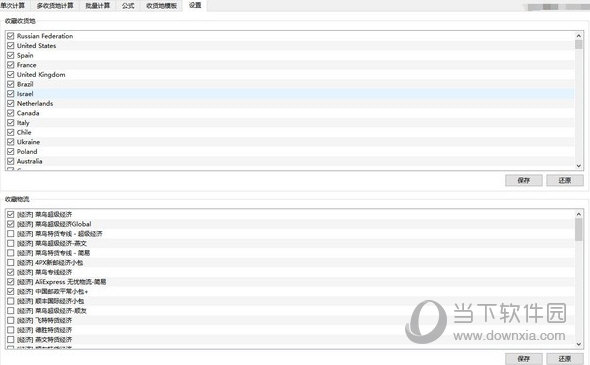Click 保存 under the logistics list
Viewport: 590px width, 365px height.
[523, 359]
